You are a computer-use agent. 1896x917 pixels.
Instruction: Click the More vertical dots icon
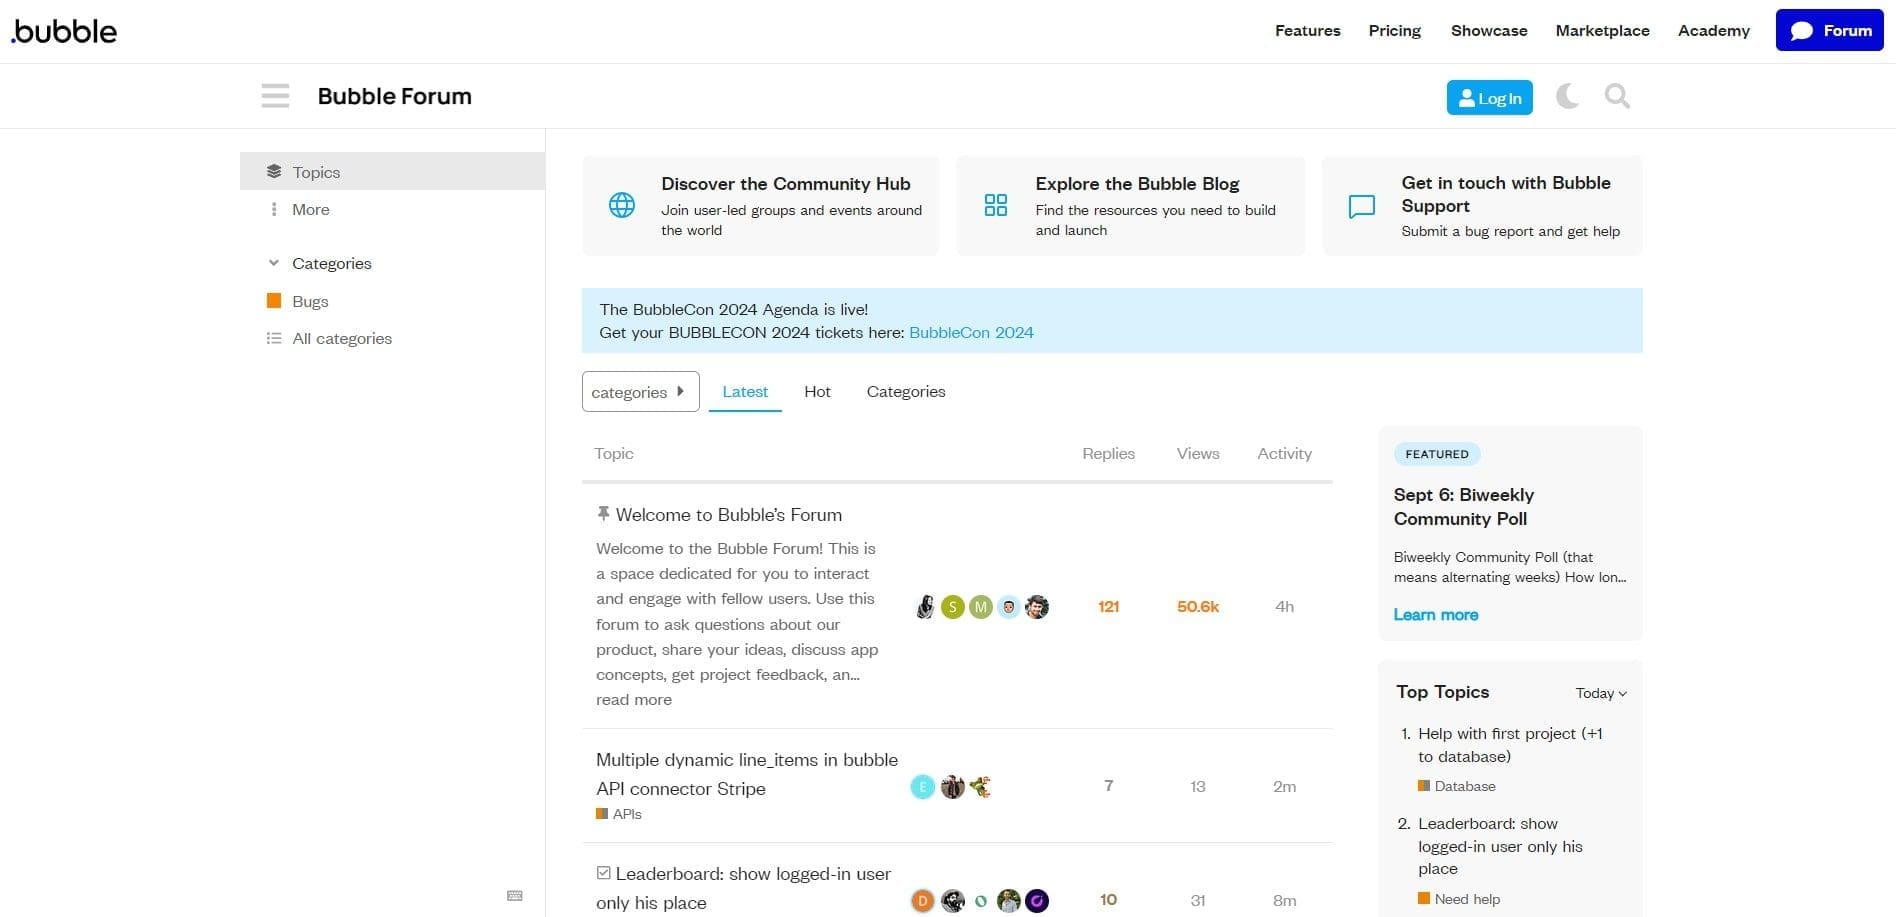pos(274,209)
